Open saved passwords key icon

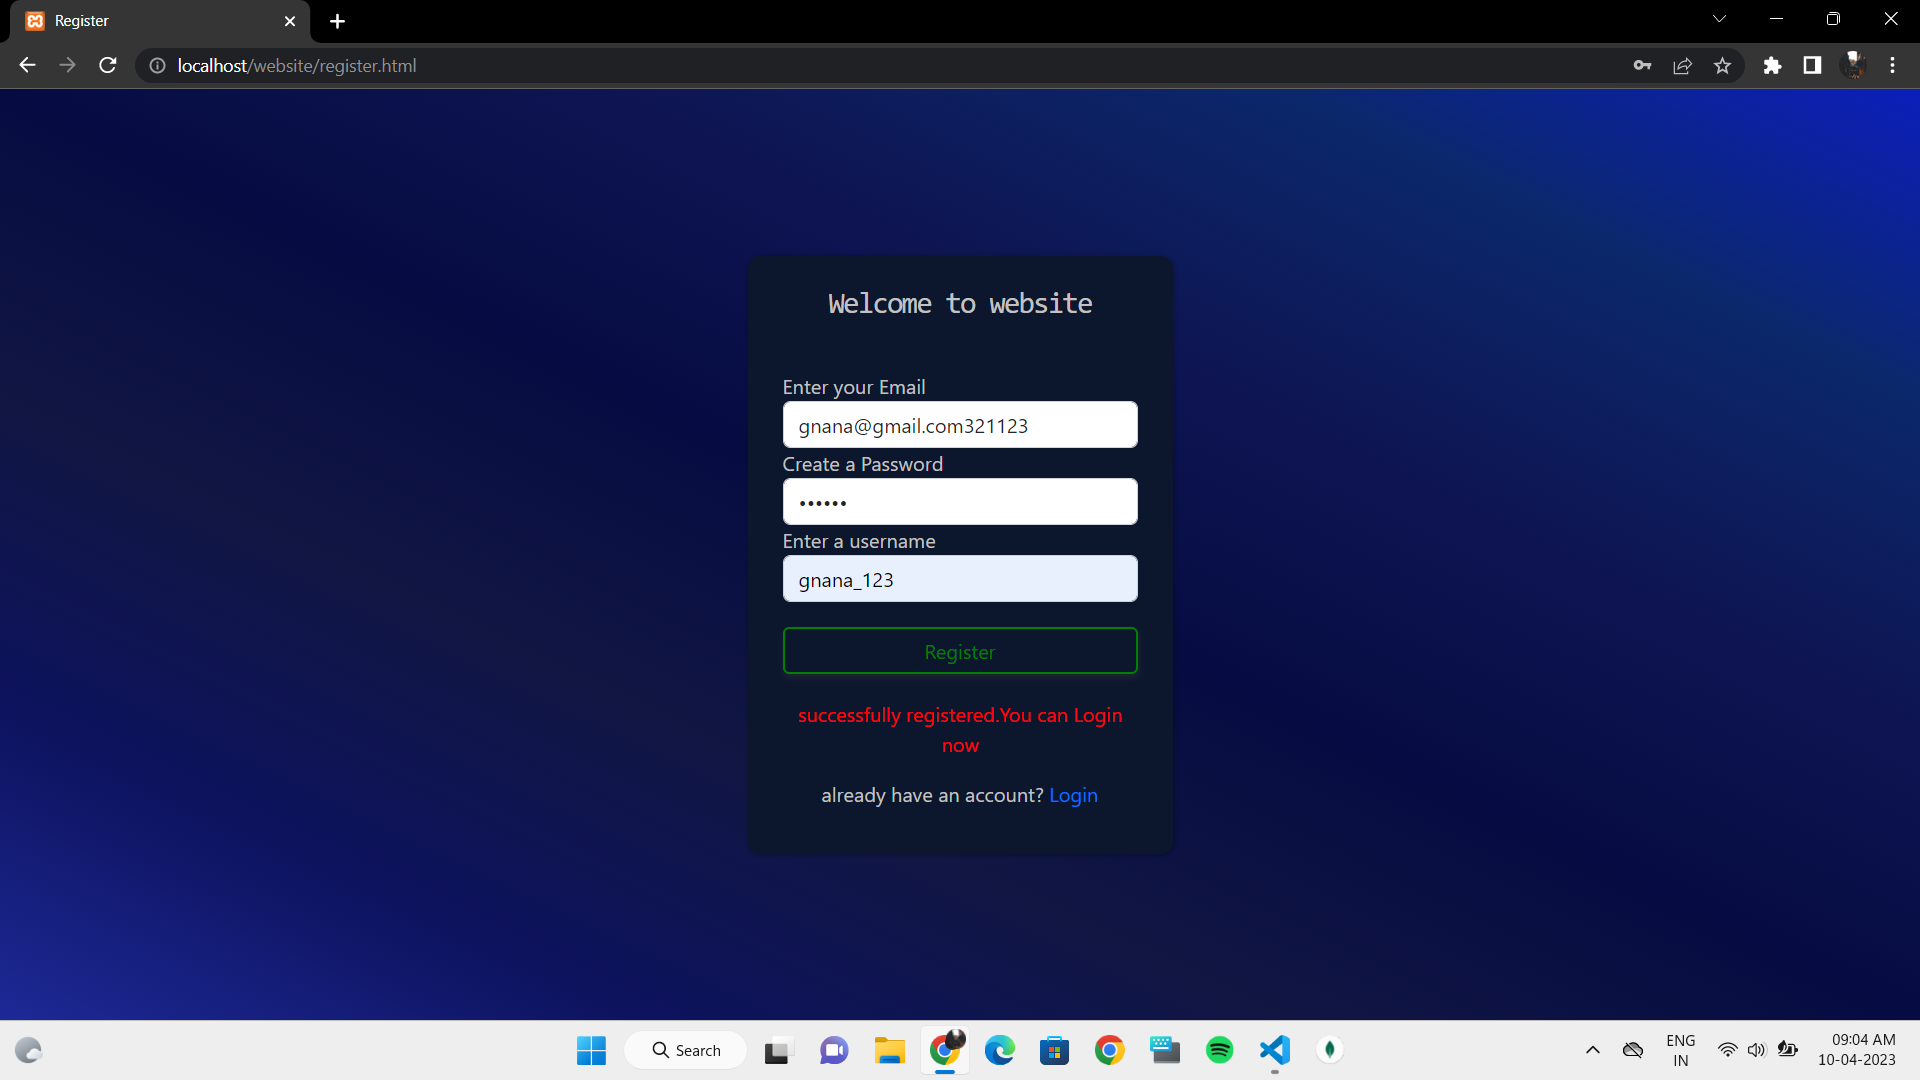pyautogui.click(x=1642, y=65)
